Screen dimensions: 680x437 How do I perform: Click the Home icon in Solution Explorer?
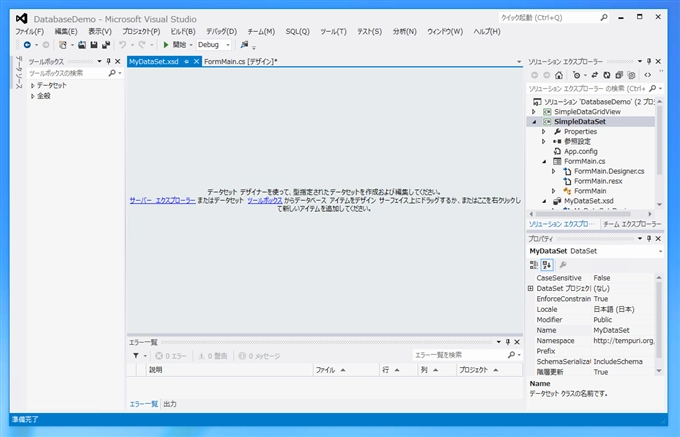[559, 75]
